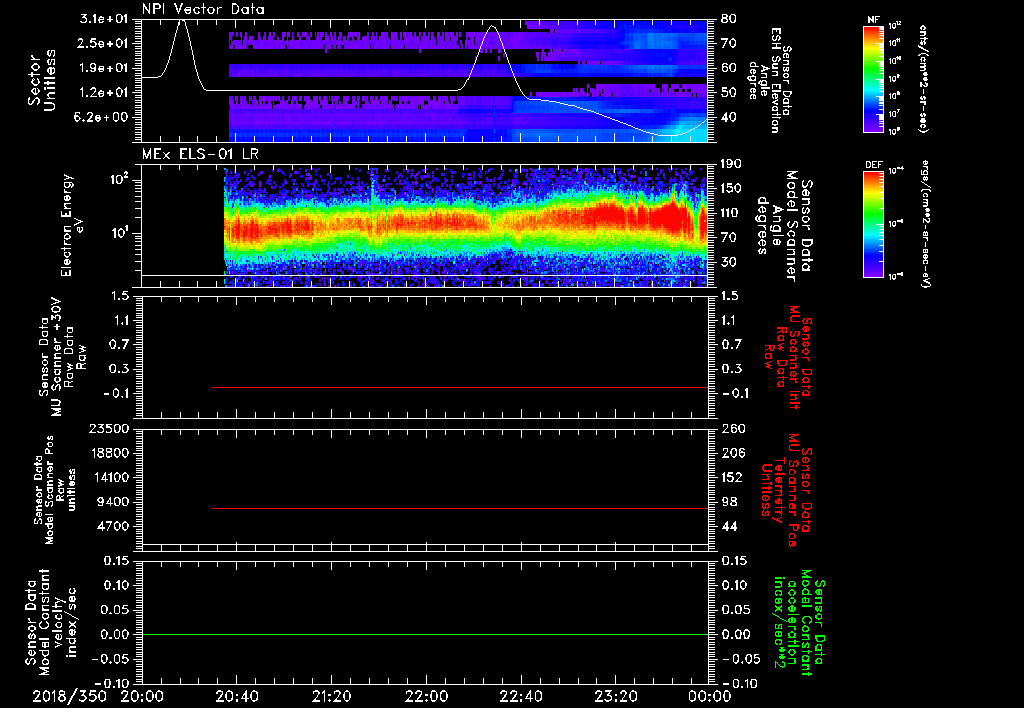
Task: Click the '9400' scanner position tick
Action: [x=113, y=502]
